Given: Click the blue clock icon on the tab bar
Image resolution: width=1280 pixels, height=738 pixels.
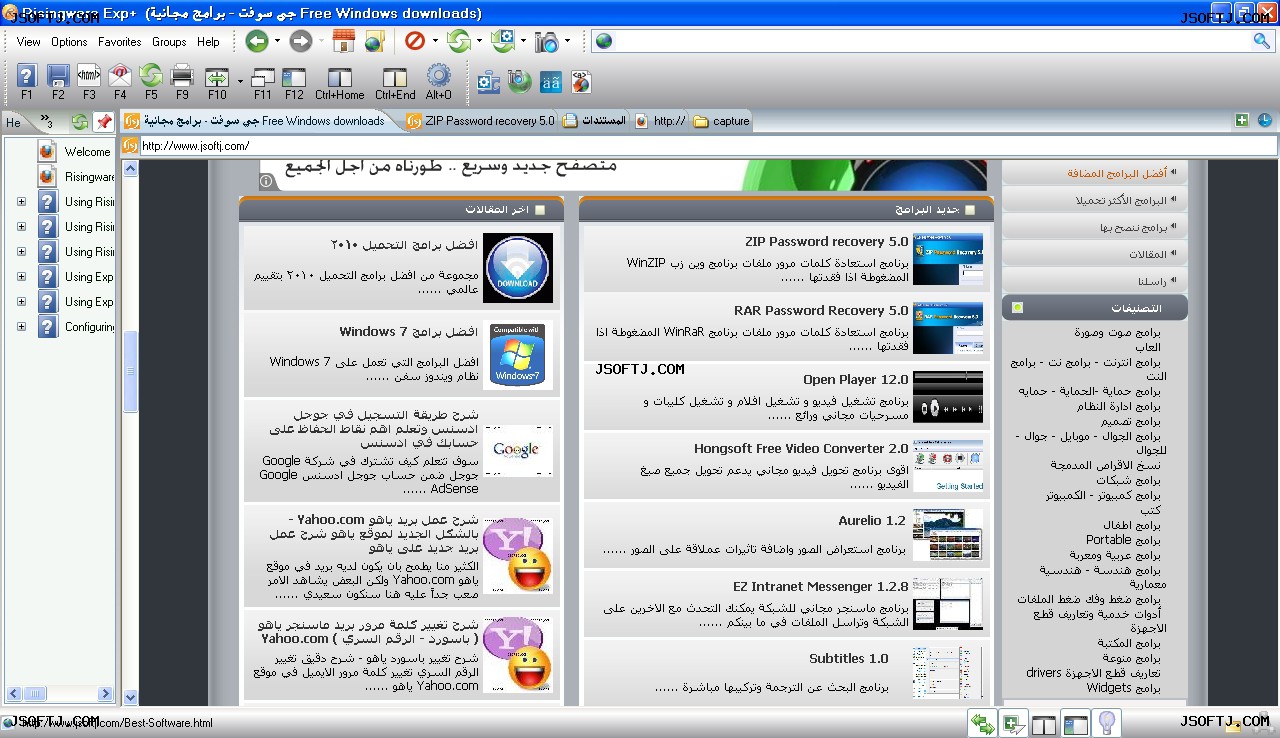Looking at the screenshot, I should click(x=1265, y=120).
